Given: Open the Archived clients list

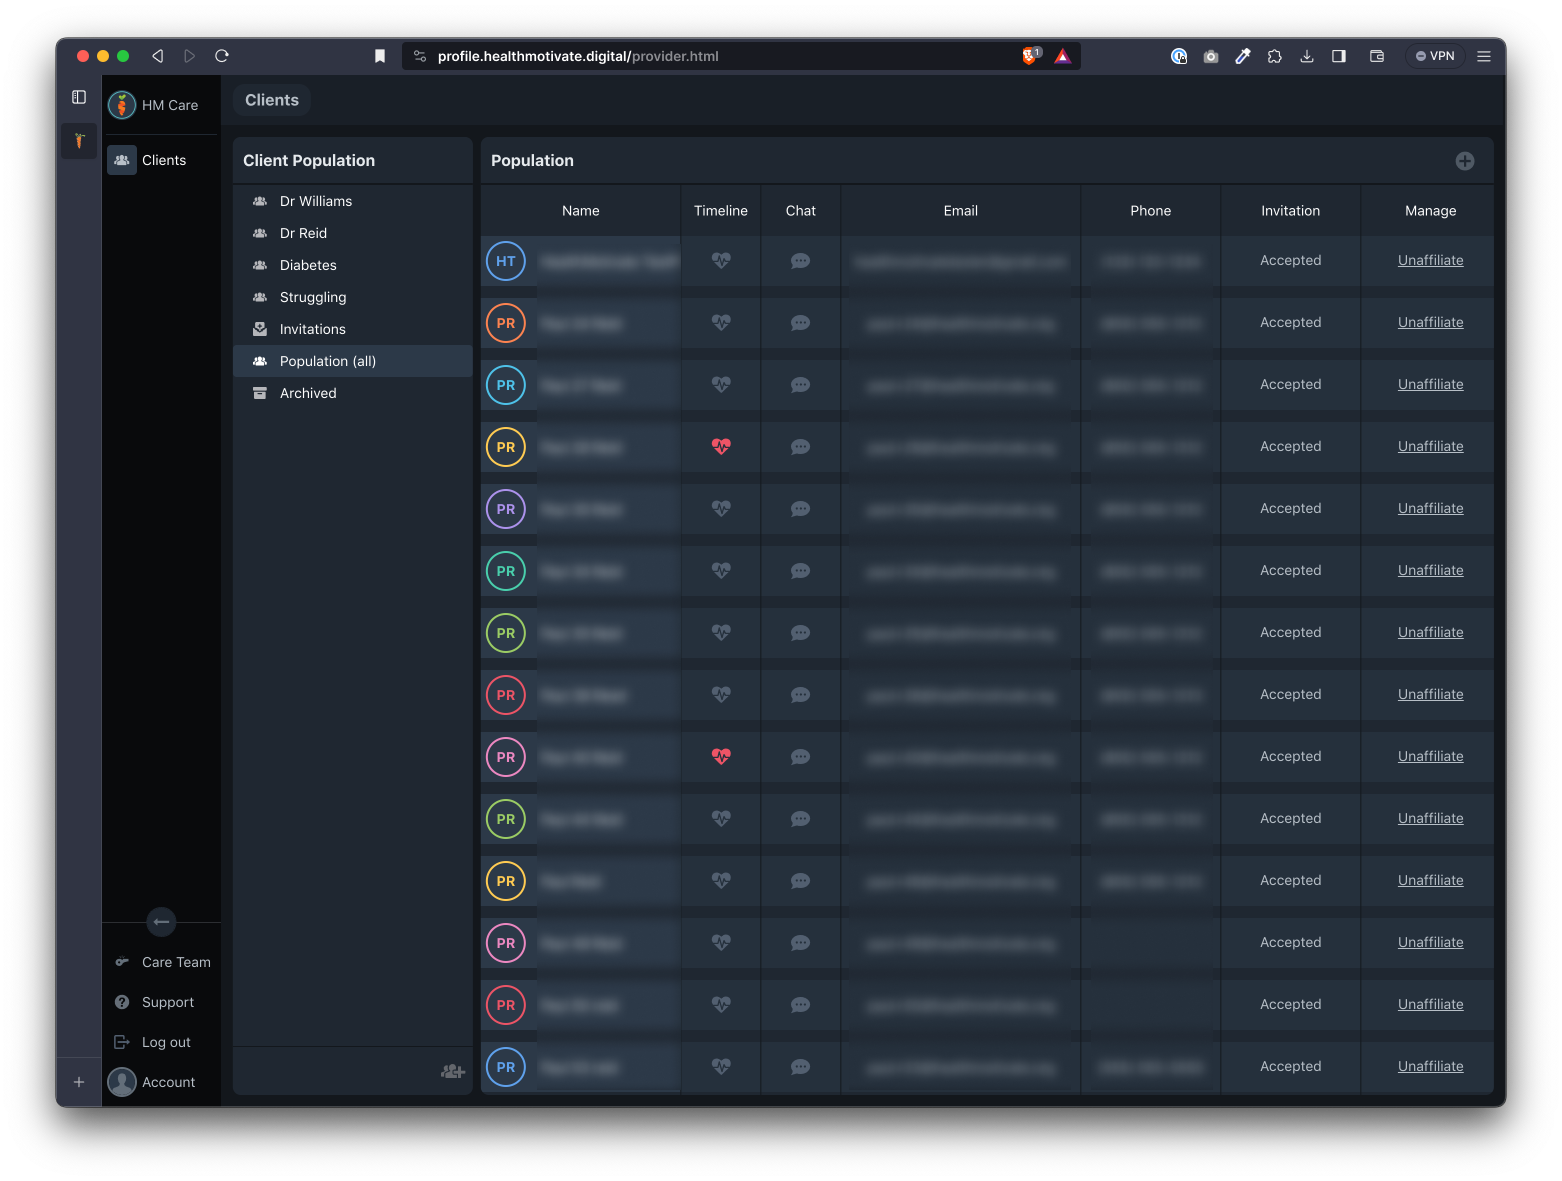Looking at the screenshot, I should 353,393.
